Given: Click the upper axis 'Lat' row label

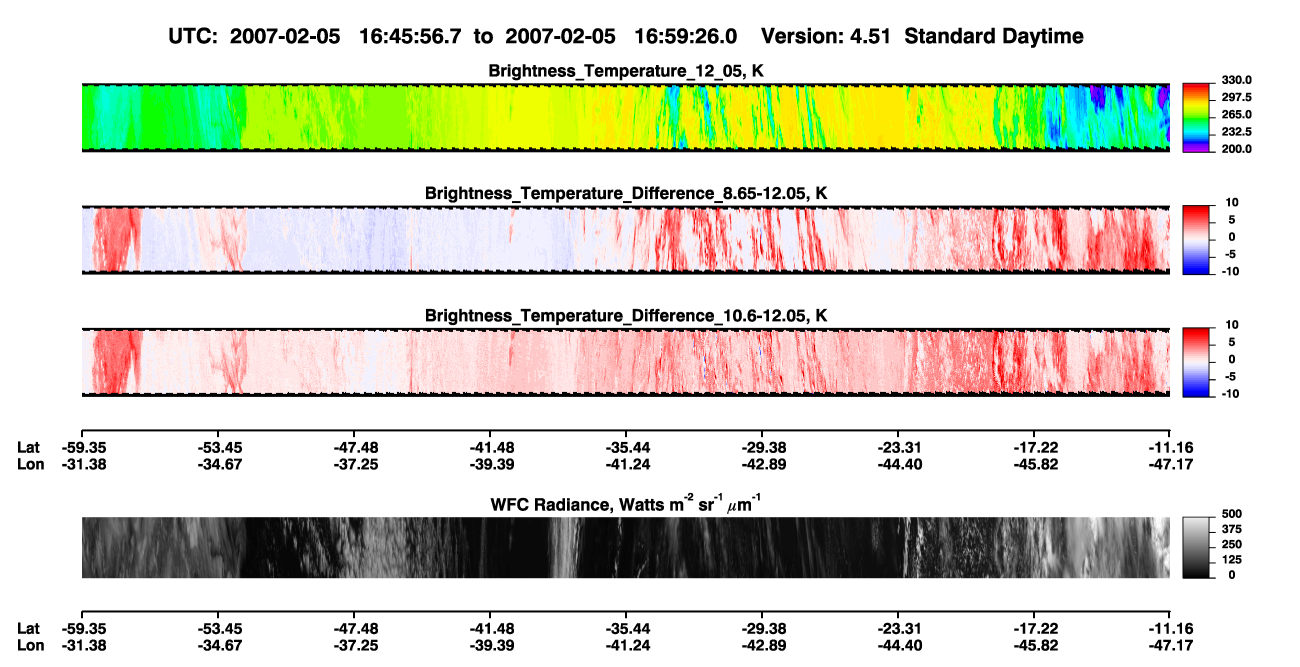Looking at the screenshot, I should tap(29, 447).
